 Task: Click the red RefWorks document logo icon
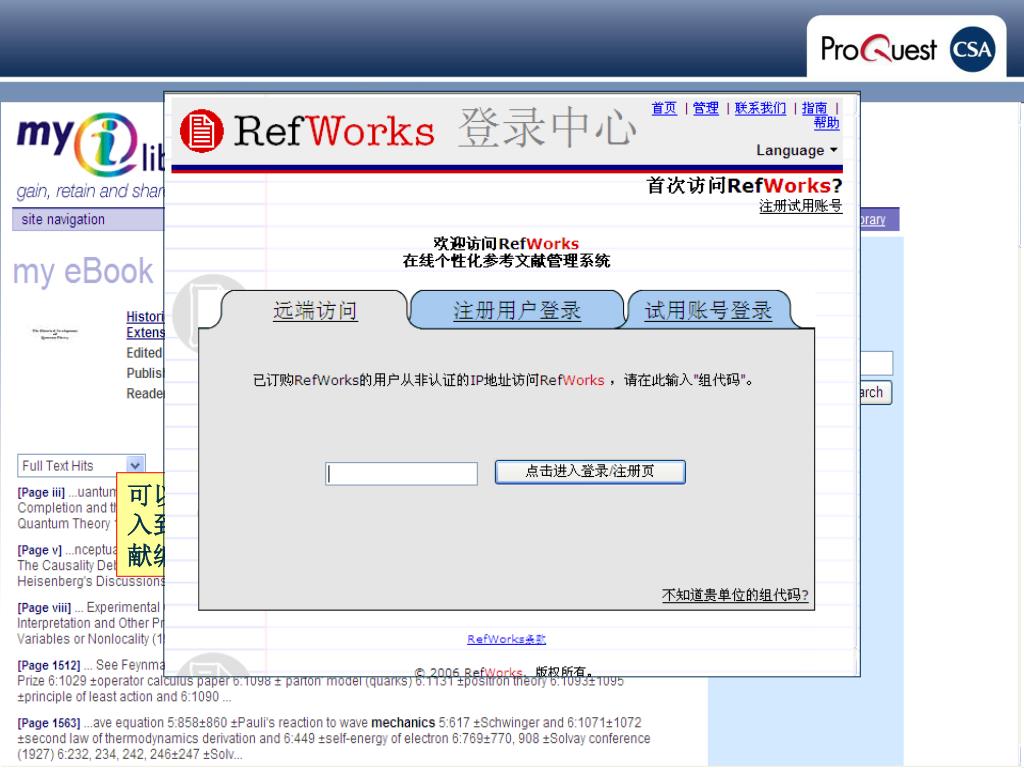click(202, 131)
